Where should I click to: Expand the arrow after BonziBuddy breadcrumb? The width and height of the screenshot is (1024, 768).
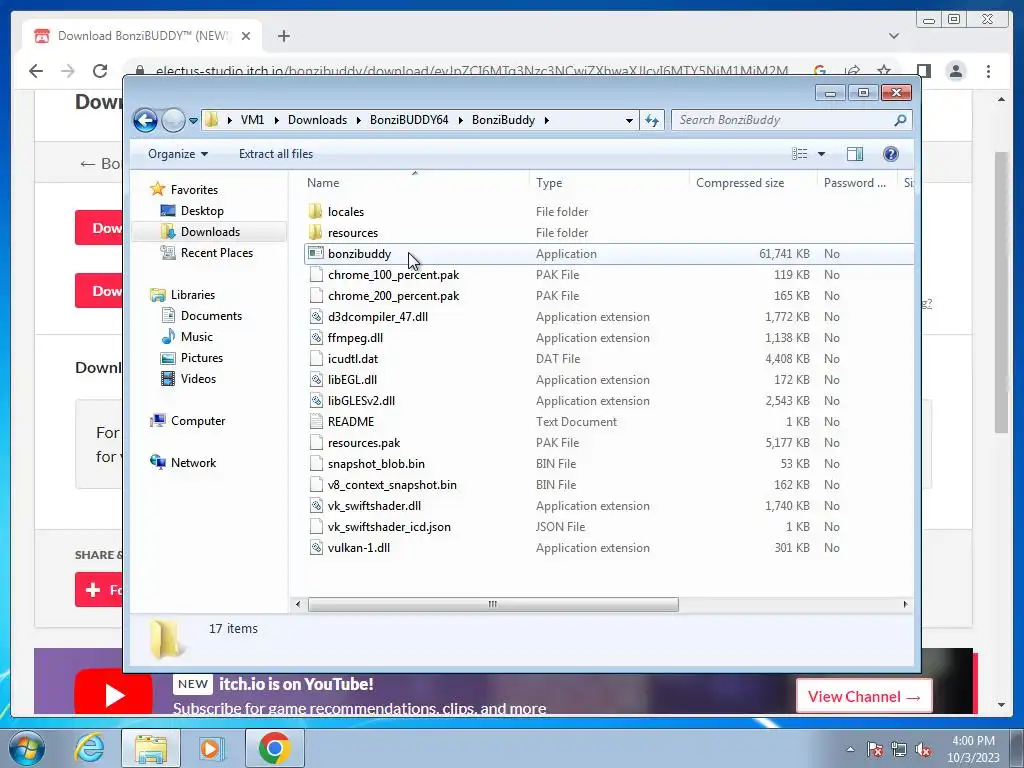point(547,121)
